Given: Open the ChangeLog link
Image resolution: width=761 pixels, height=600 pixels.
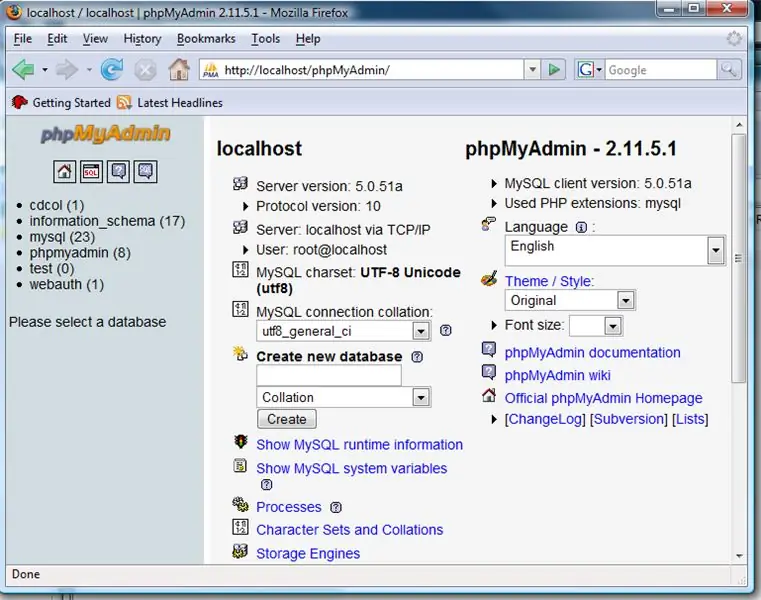Looking at the screenshot, I should pyautogui.click(x=545, y=419).
